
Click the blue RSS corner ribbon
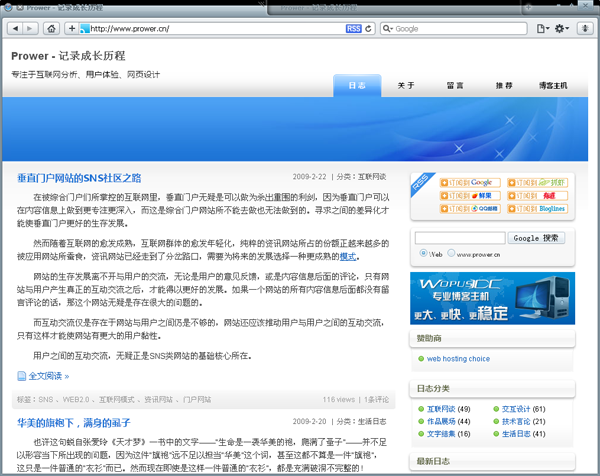tap(422, 185)
